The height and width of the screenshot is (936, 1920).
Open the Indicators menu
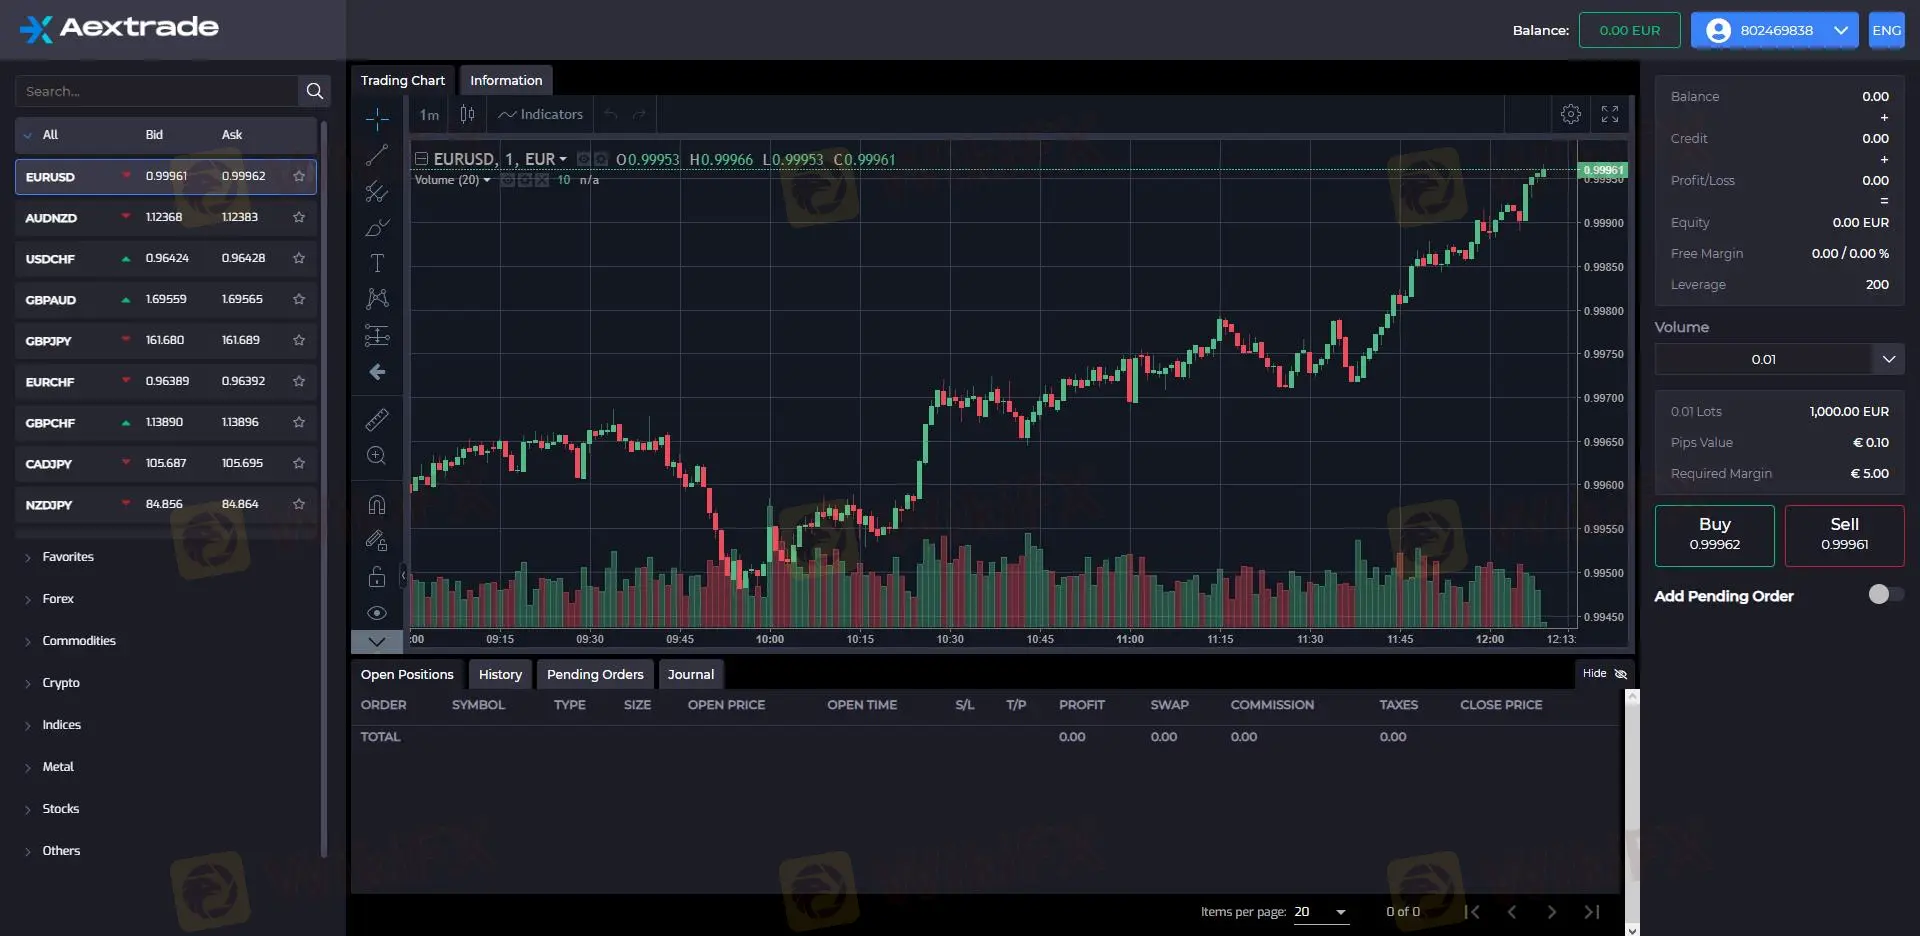pos(540,114)
